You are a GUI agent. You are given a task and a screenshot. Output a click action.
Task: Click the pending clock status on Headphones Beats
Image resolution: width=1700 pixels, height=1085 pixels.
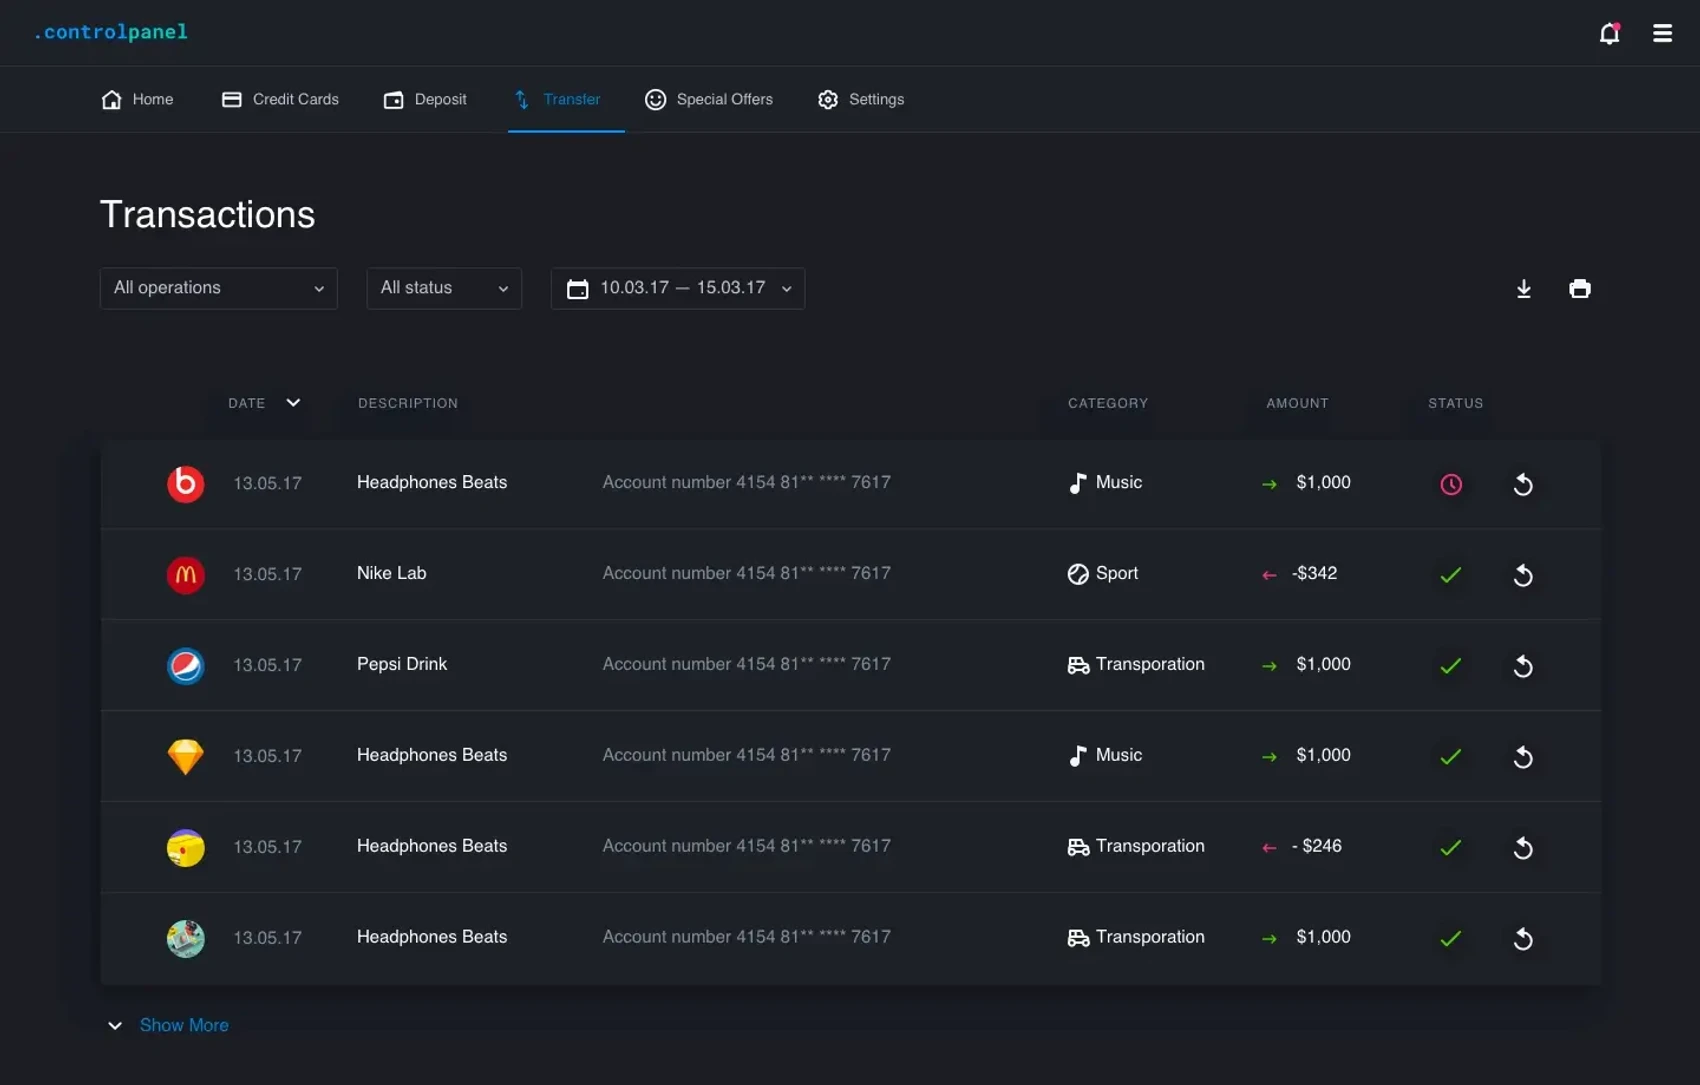pos(1452,484)
